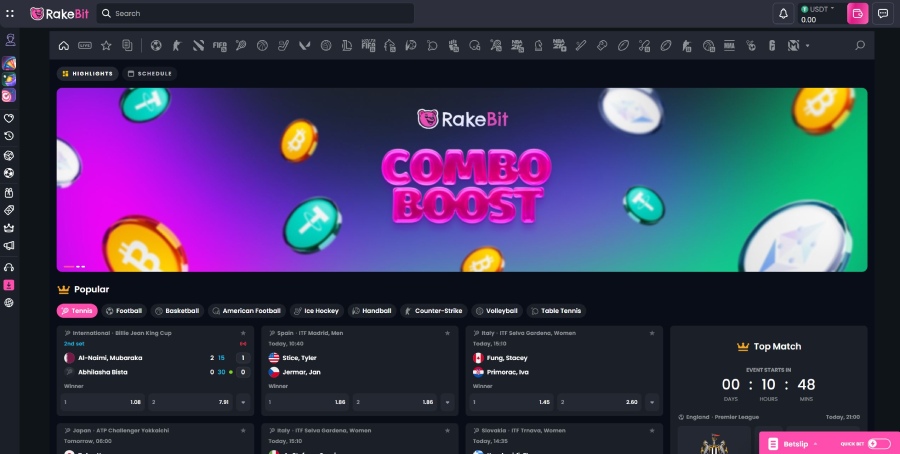Select the Table Tennis popular filter
900x454 pixels.
(x=556, y=311)
